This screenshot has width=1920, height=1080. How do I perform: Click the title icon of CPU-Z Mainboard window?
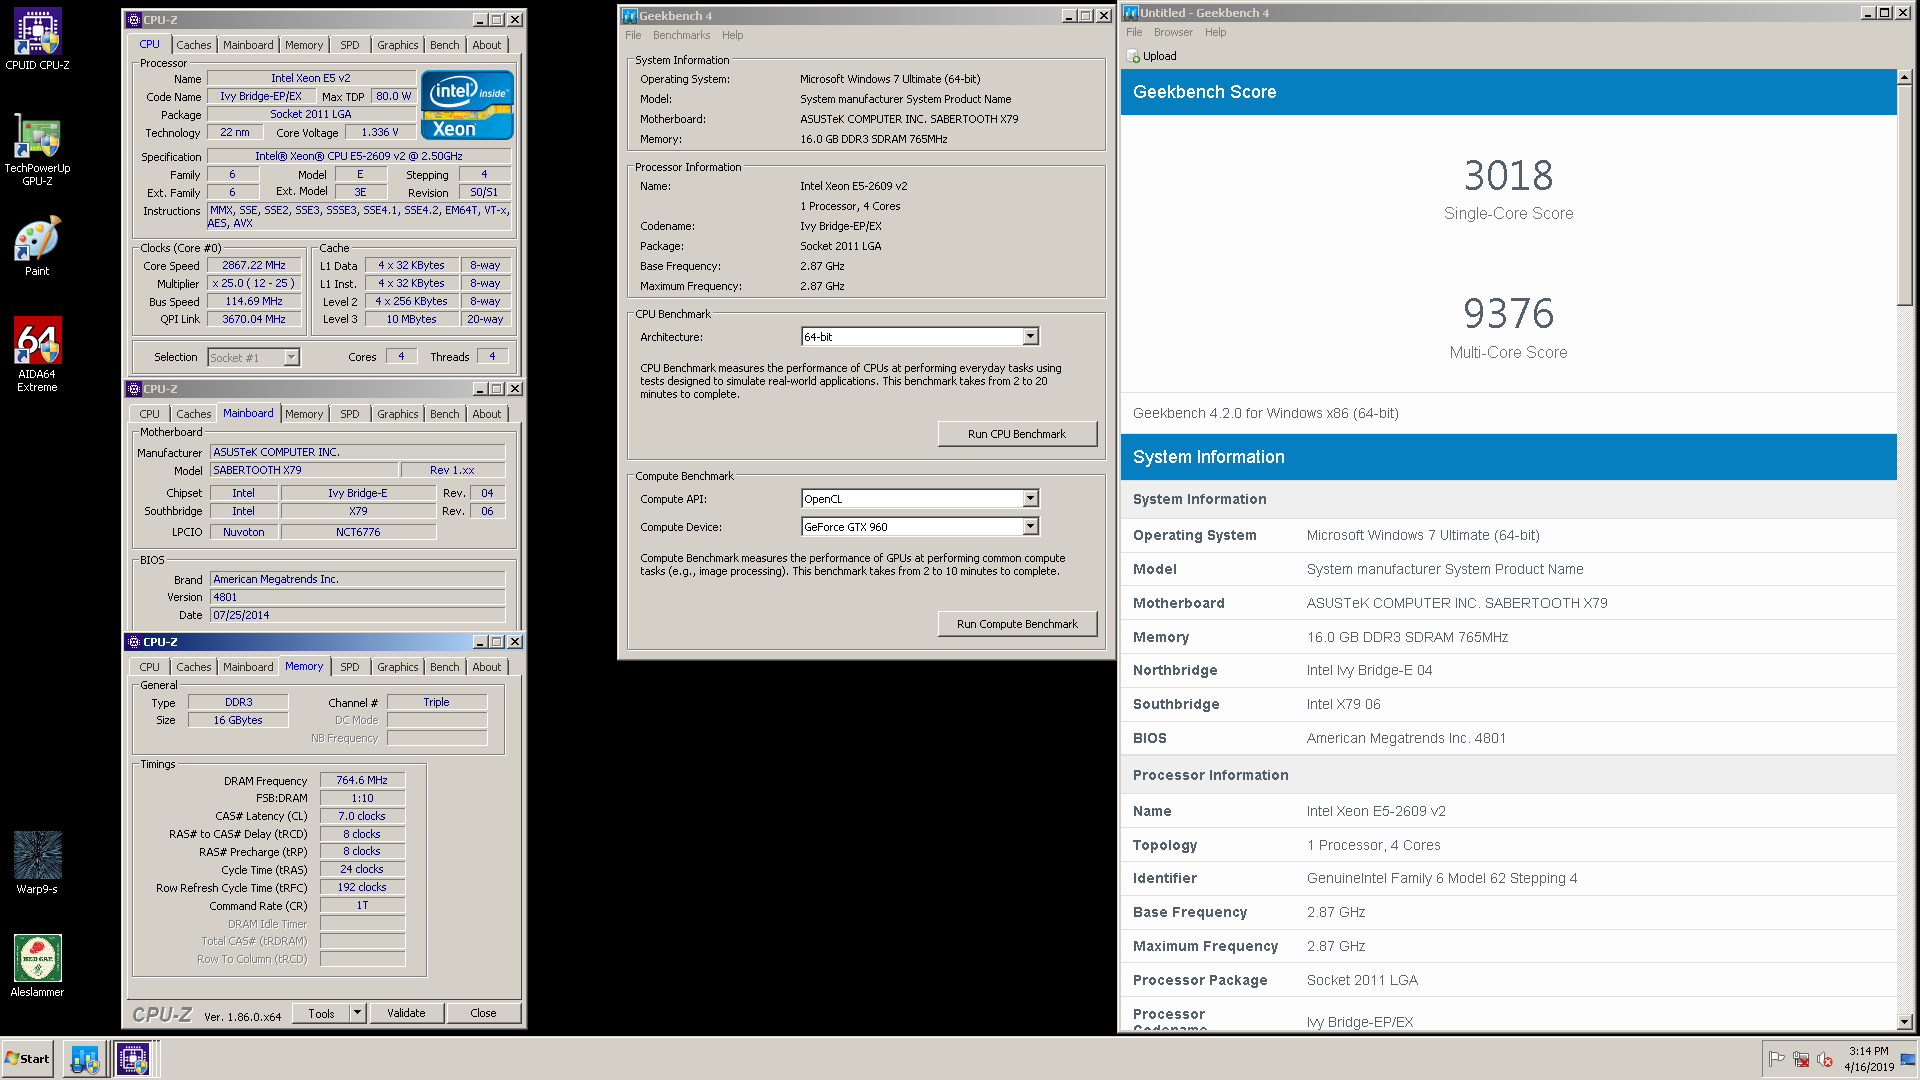click(134, 389)
